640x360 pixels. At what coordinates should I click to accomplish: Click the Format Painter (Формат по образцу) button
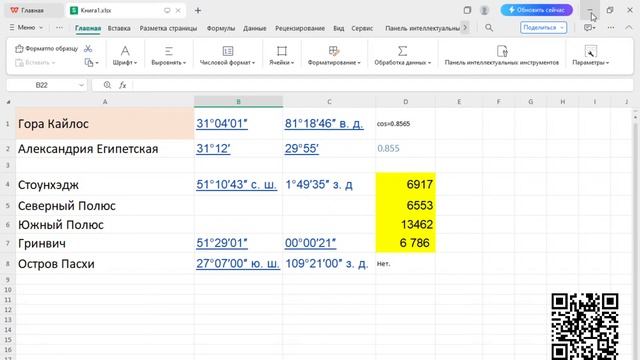point(46,49)
